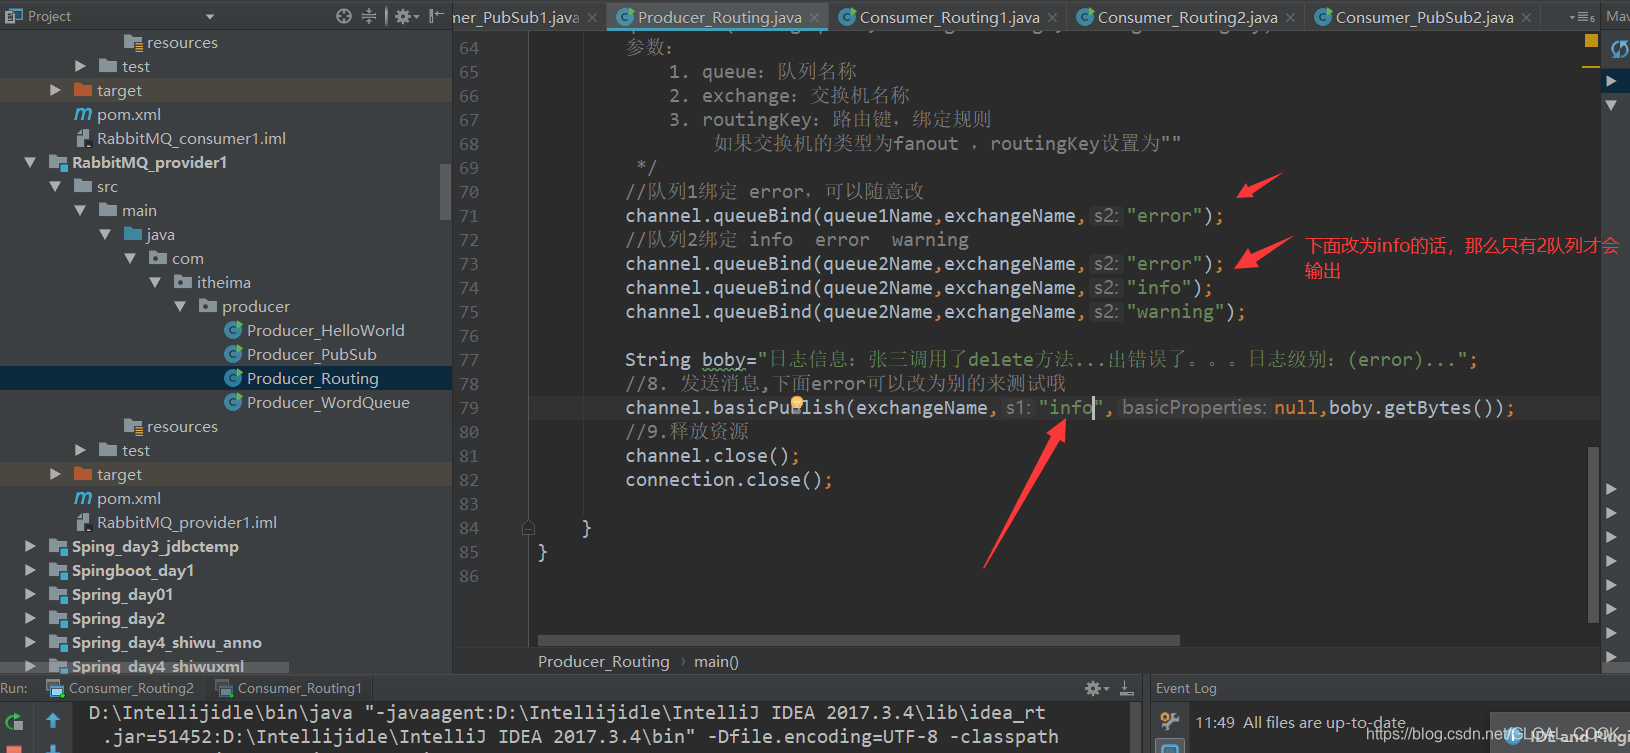Collapse the com package
This screenshot has height=753, width=1630.
click(x=130, y=258)
